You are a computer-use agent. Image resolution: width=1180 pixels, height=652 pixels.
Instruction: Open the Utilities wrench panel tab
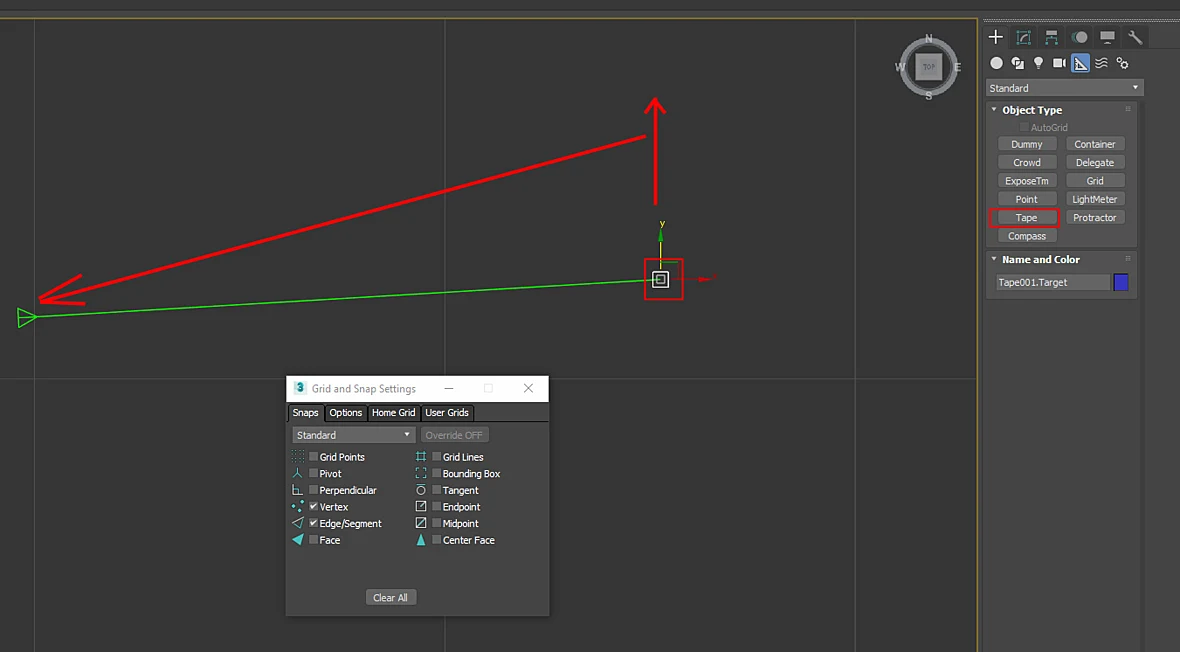[1135, 37]
